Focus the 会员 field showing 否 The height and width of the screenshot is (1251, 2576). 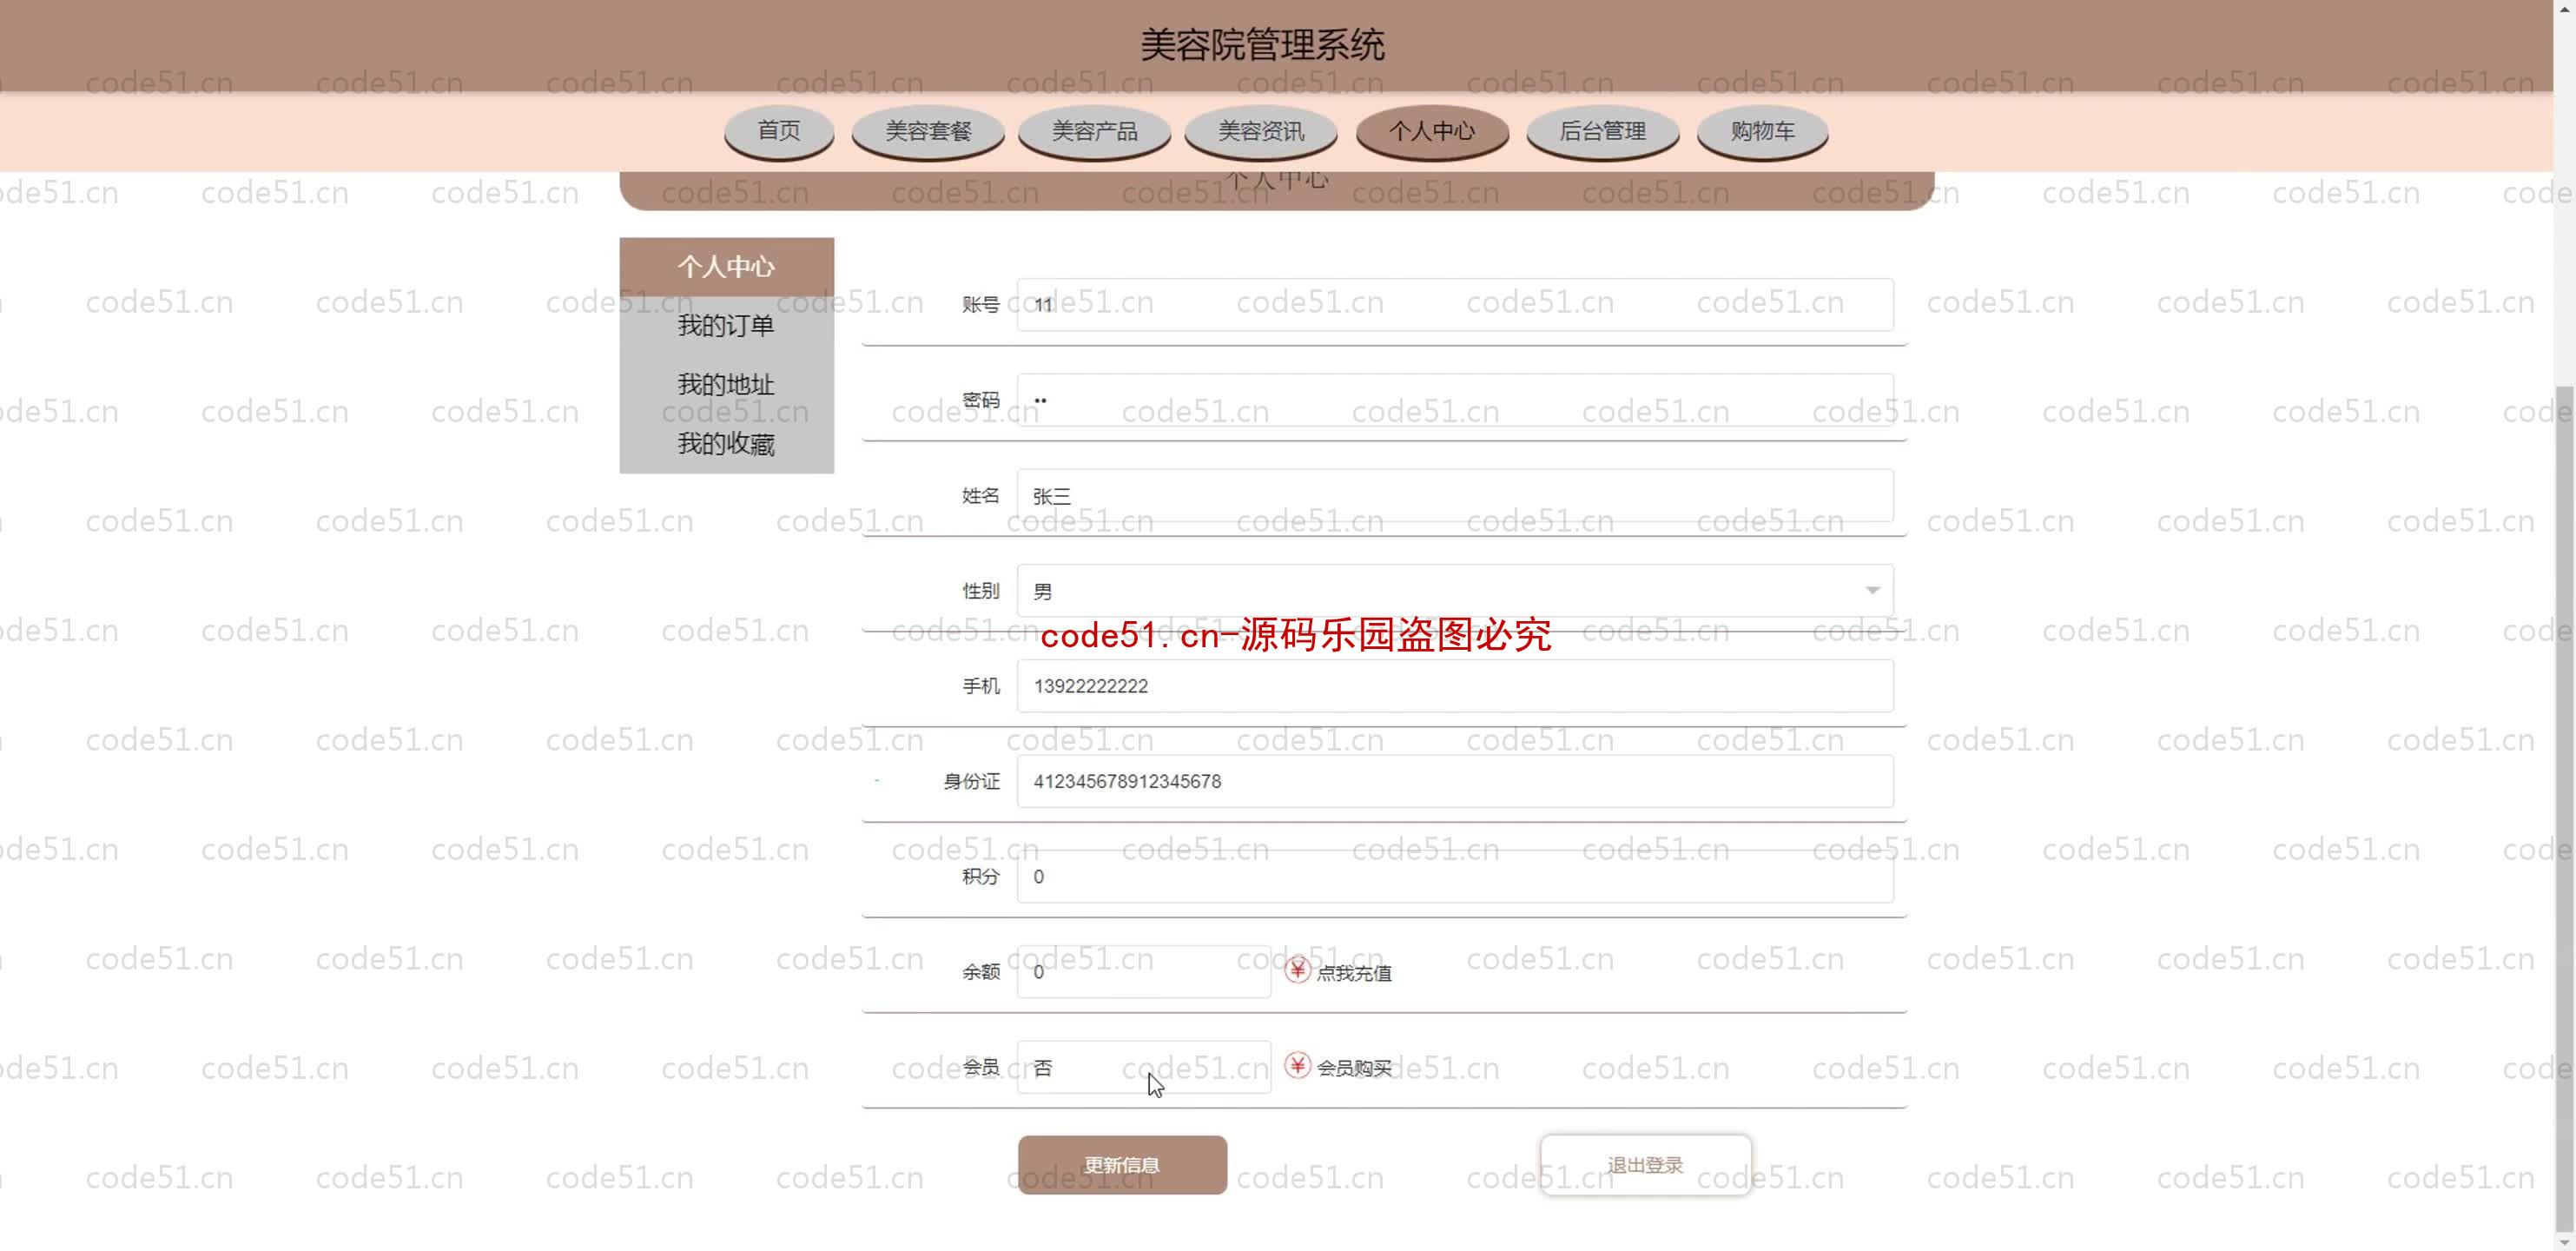click(1144, 1067)
